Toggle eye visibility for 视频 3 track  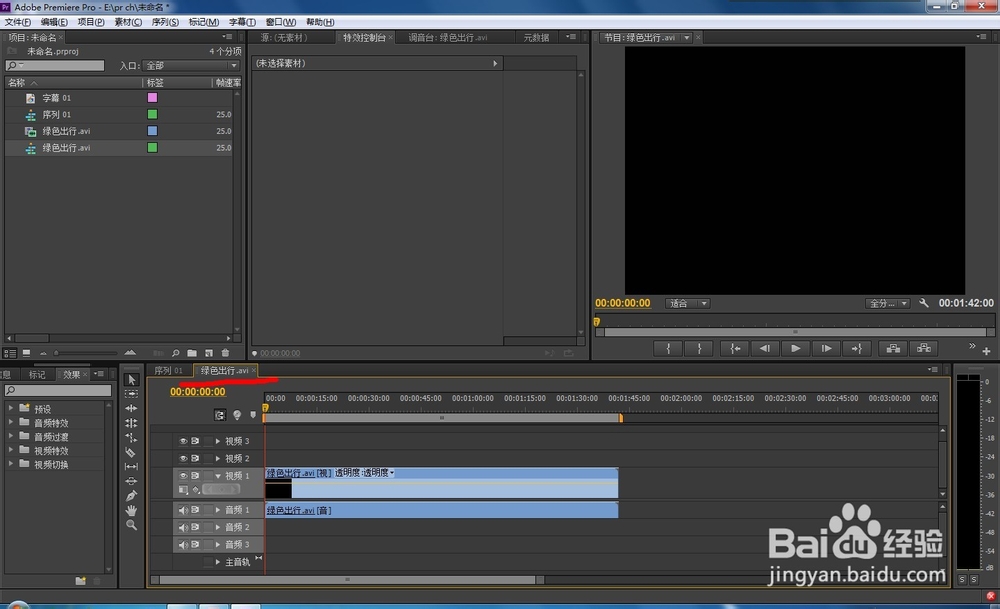coord(183,441)
